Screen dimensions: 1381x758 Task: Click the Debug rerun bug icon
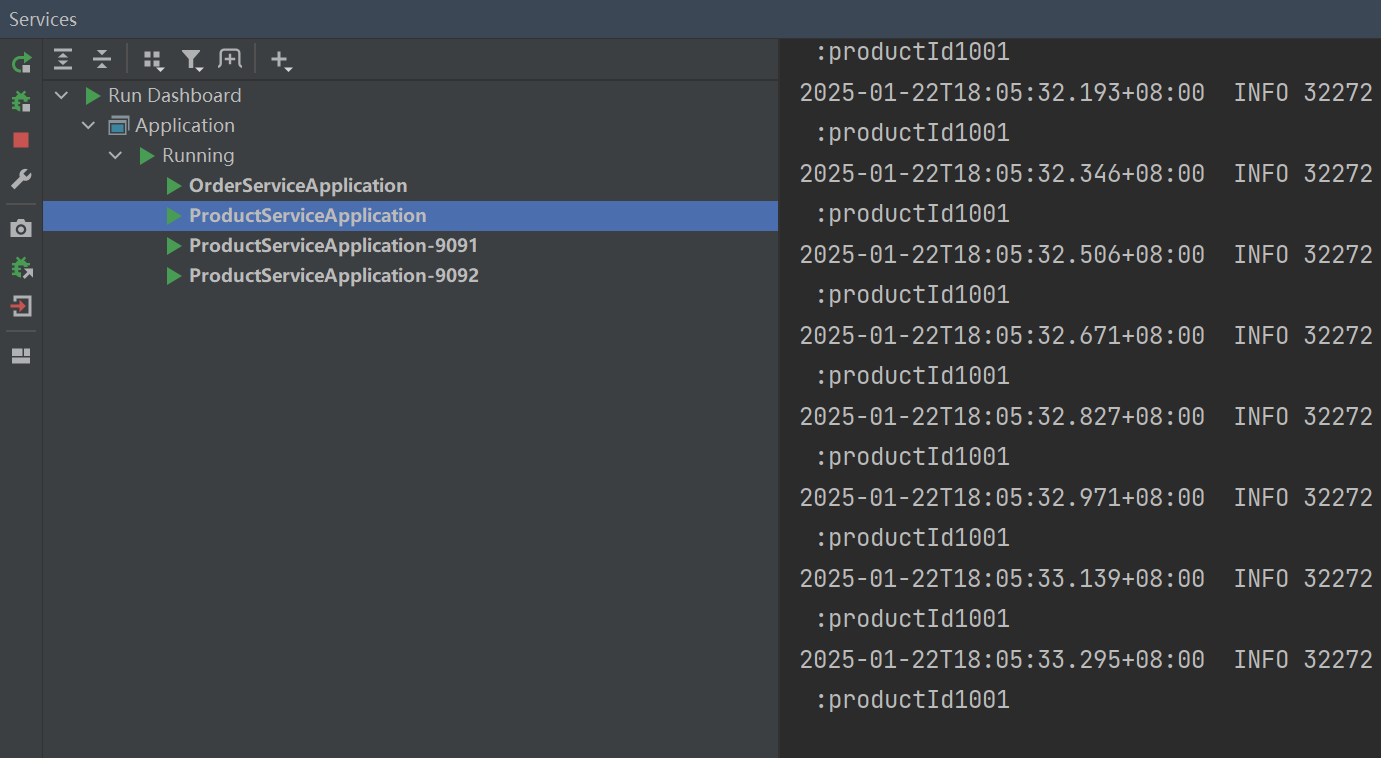pyautogui.click(x=21, y=102)
